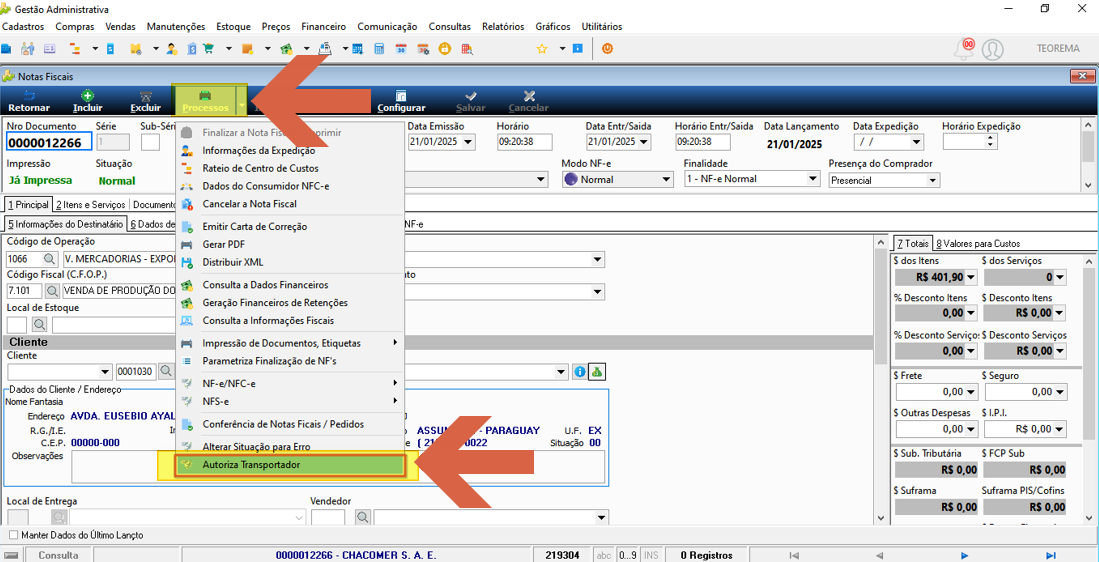The width and height of the screenshot is (1099, 562).
Task: Open Informações da Expedição entry
Action: click(x=290, y=151)
